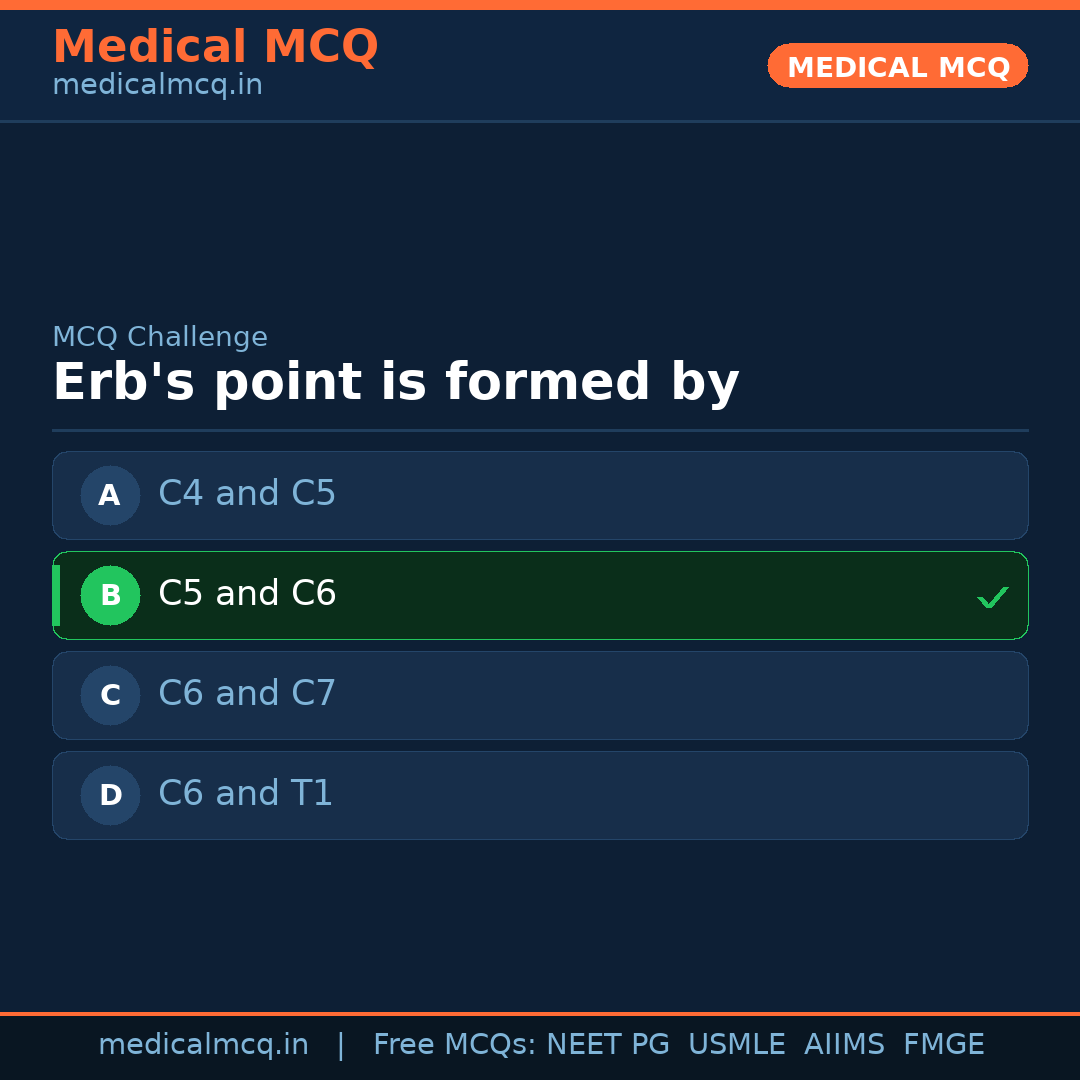The image size is (1080, 1080).
Task: Click the green highlight bar beside option B
Action: [x=56, y=595]
